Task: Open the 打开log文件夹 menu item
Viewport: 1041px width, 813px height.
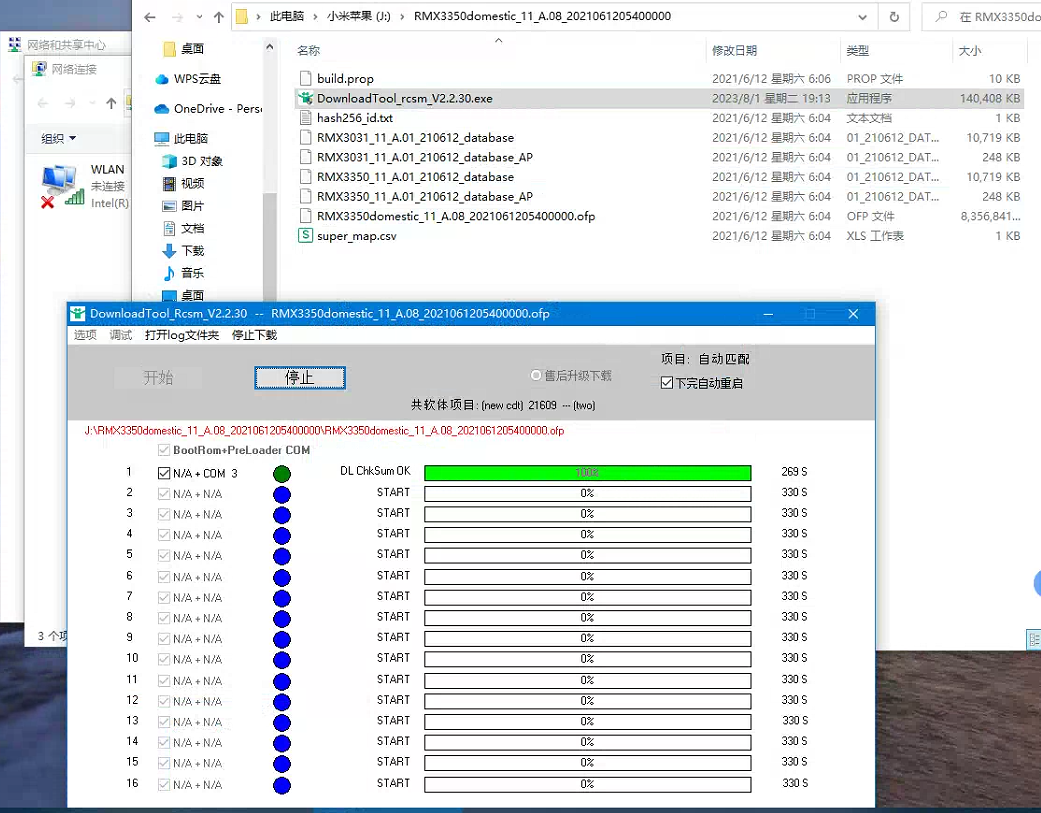Action: pos(182,335)
